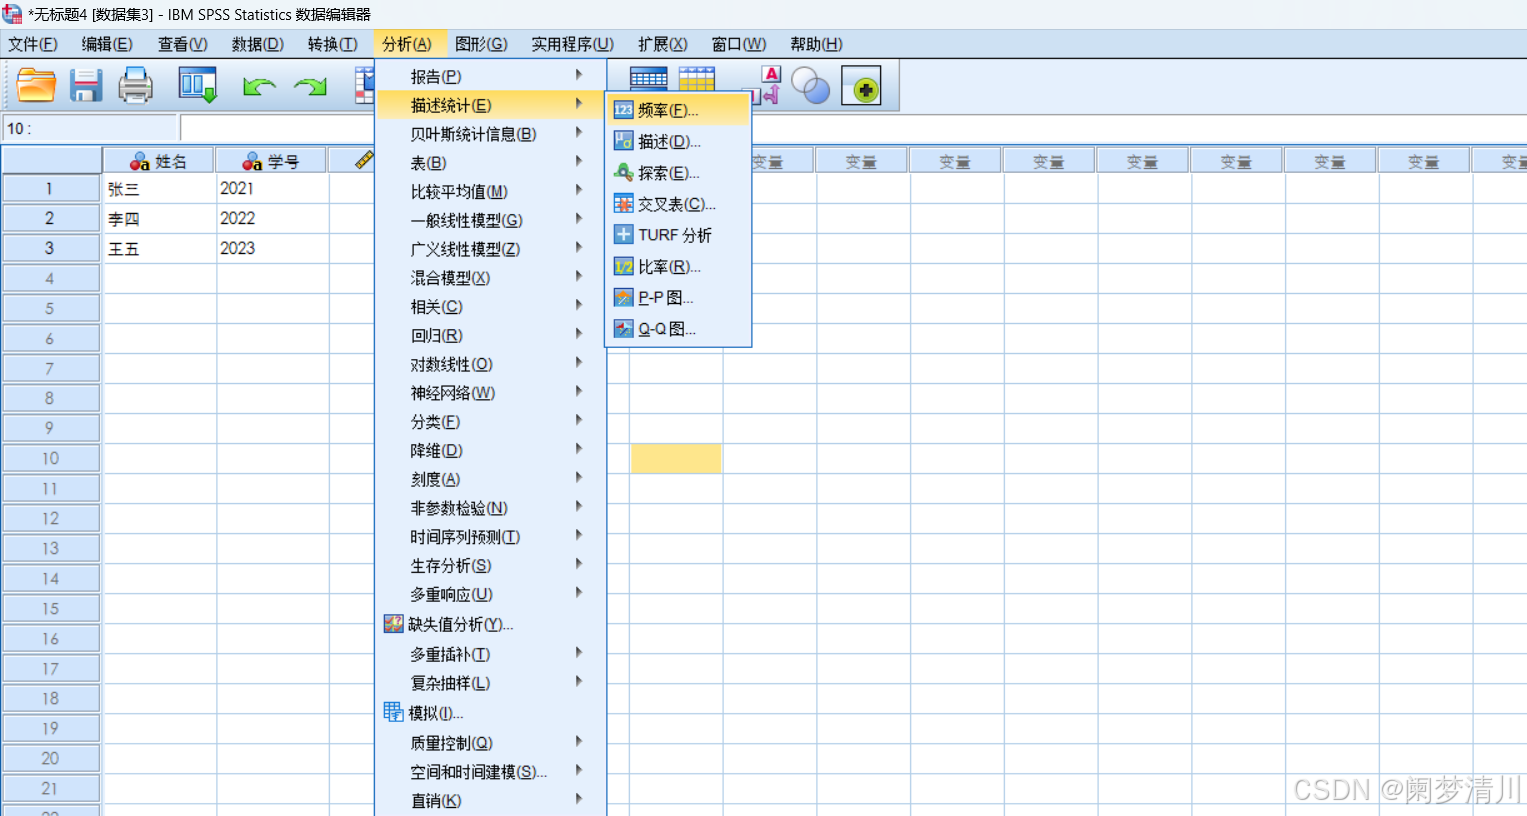The image size is (1527, 816).
Task: Click the cell containing 2023
Action: point(273,249)
